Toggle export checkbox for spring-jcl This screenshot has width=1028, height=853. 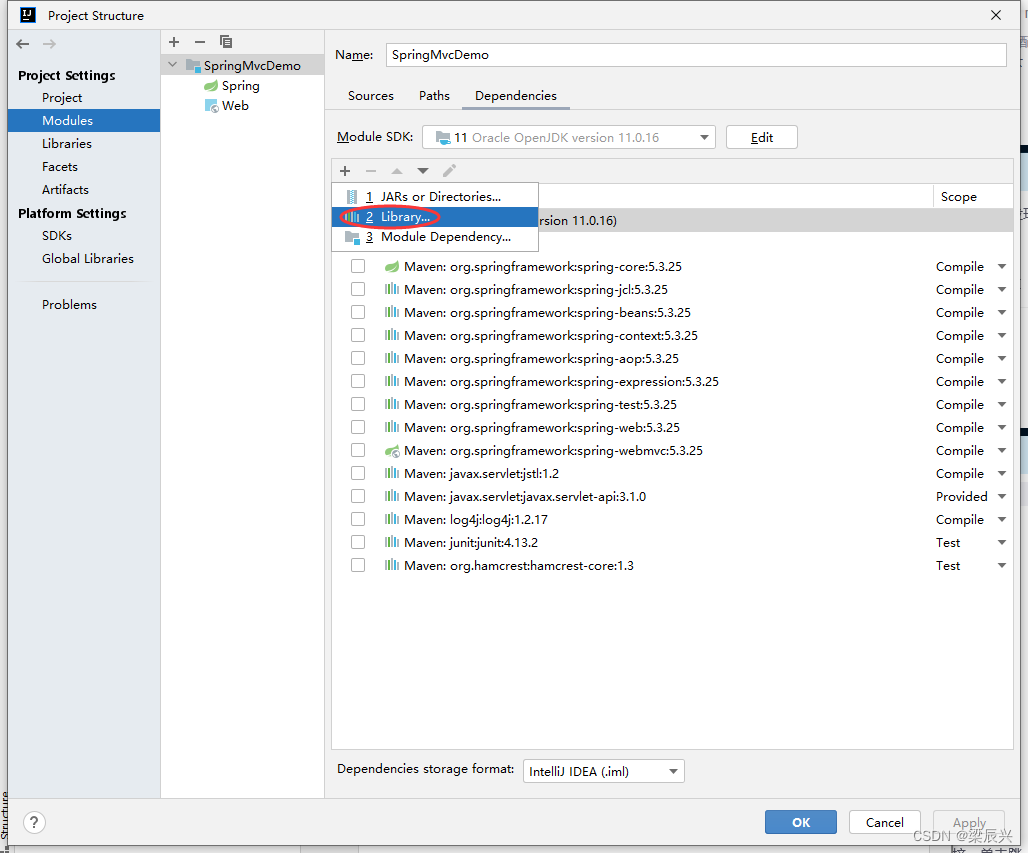pos(358,290)
